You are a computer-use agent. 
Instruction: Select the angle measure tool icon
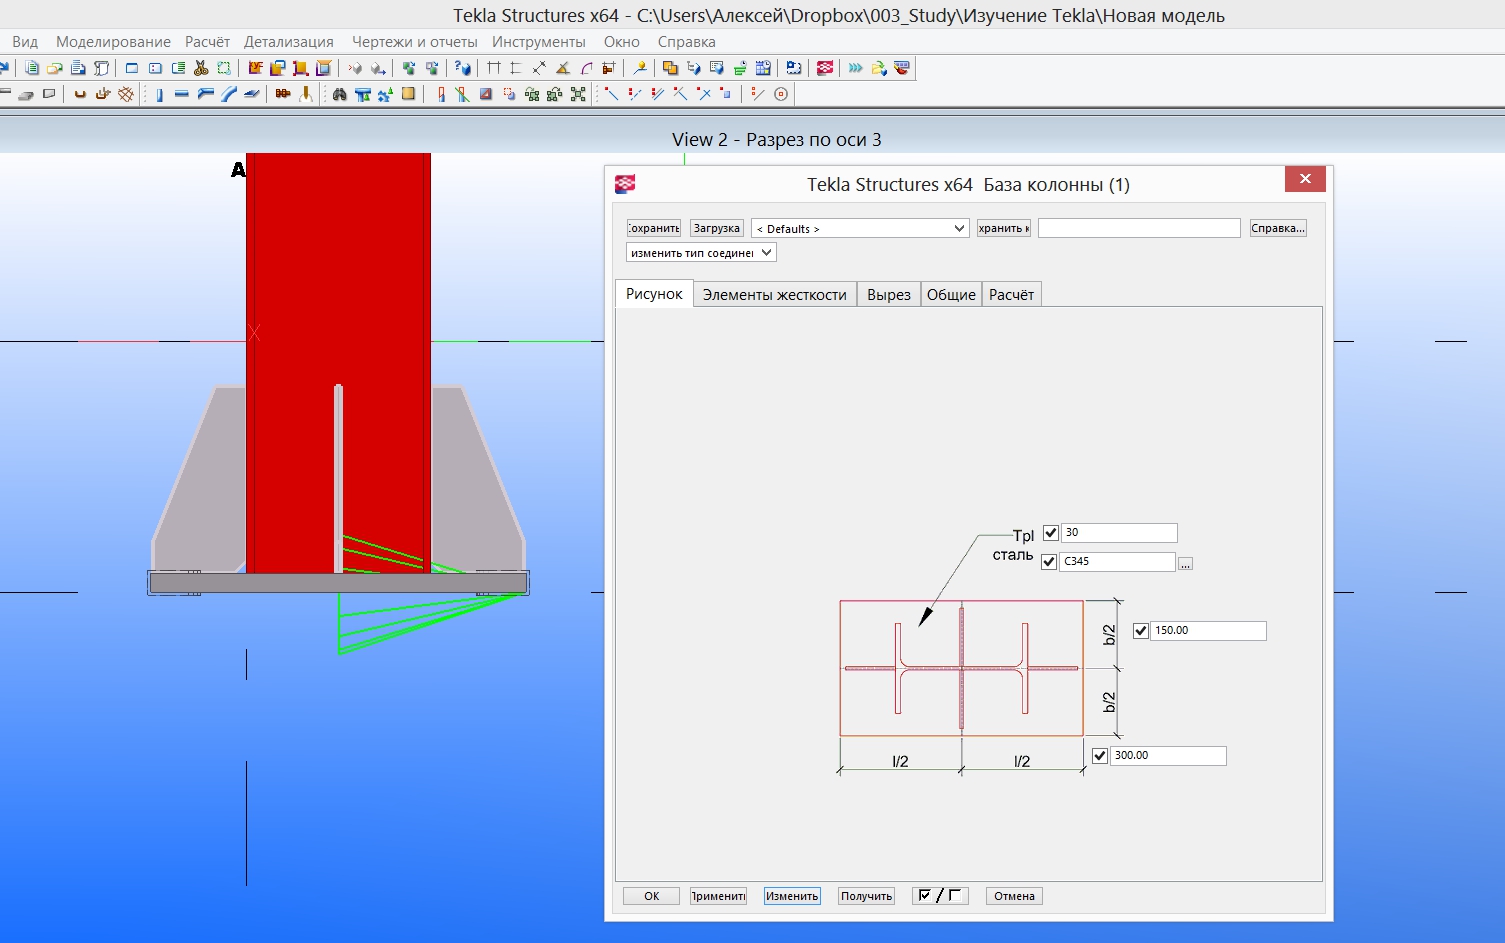click(x=563, y=68)
